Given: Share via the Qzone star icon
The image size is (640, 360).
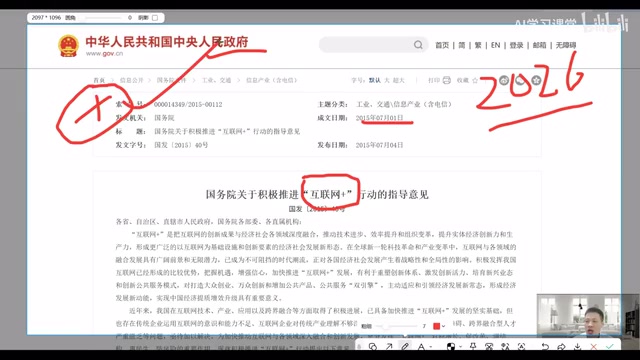Looking at the screenshot, I should point(536,80).
